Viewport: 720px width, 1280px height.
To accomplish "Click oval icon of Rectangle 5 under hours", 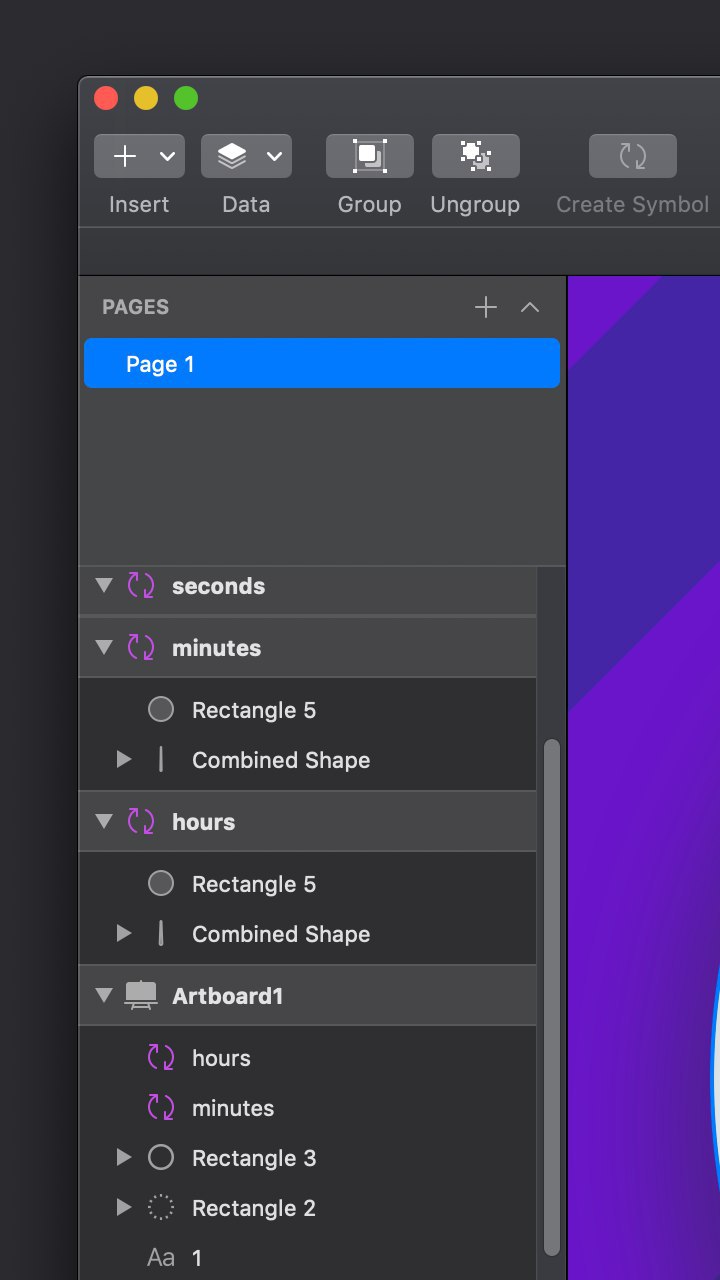I will click(x=161, y=884).
